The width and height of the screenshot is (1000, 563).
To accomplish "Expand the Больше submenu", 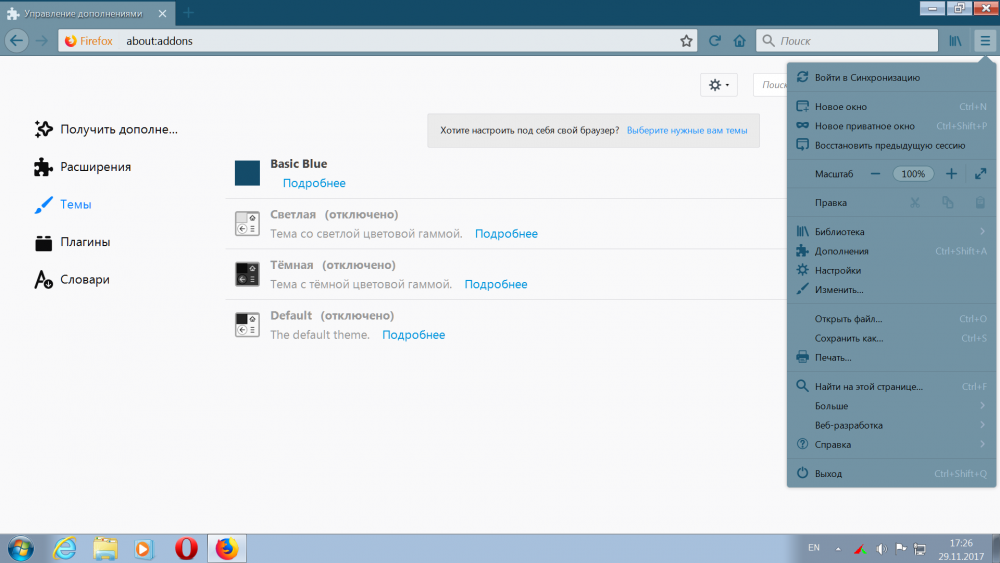I will click(892, 406).
